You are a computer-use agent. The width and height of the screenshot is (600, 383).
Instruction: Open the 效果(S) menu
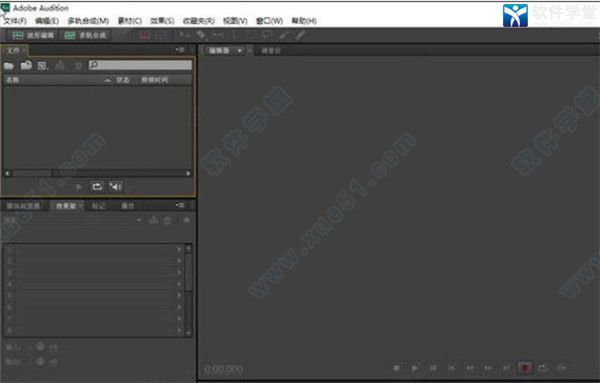[x=162, y=21]
